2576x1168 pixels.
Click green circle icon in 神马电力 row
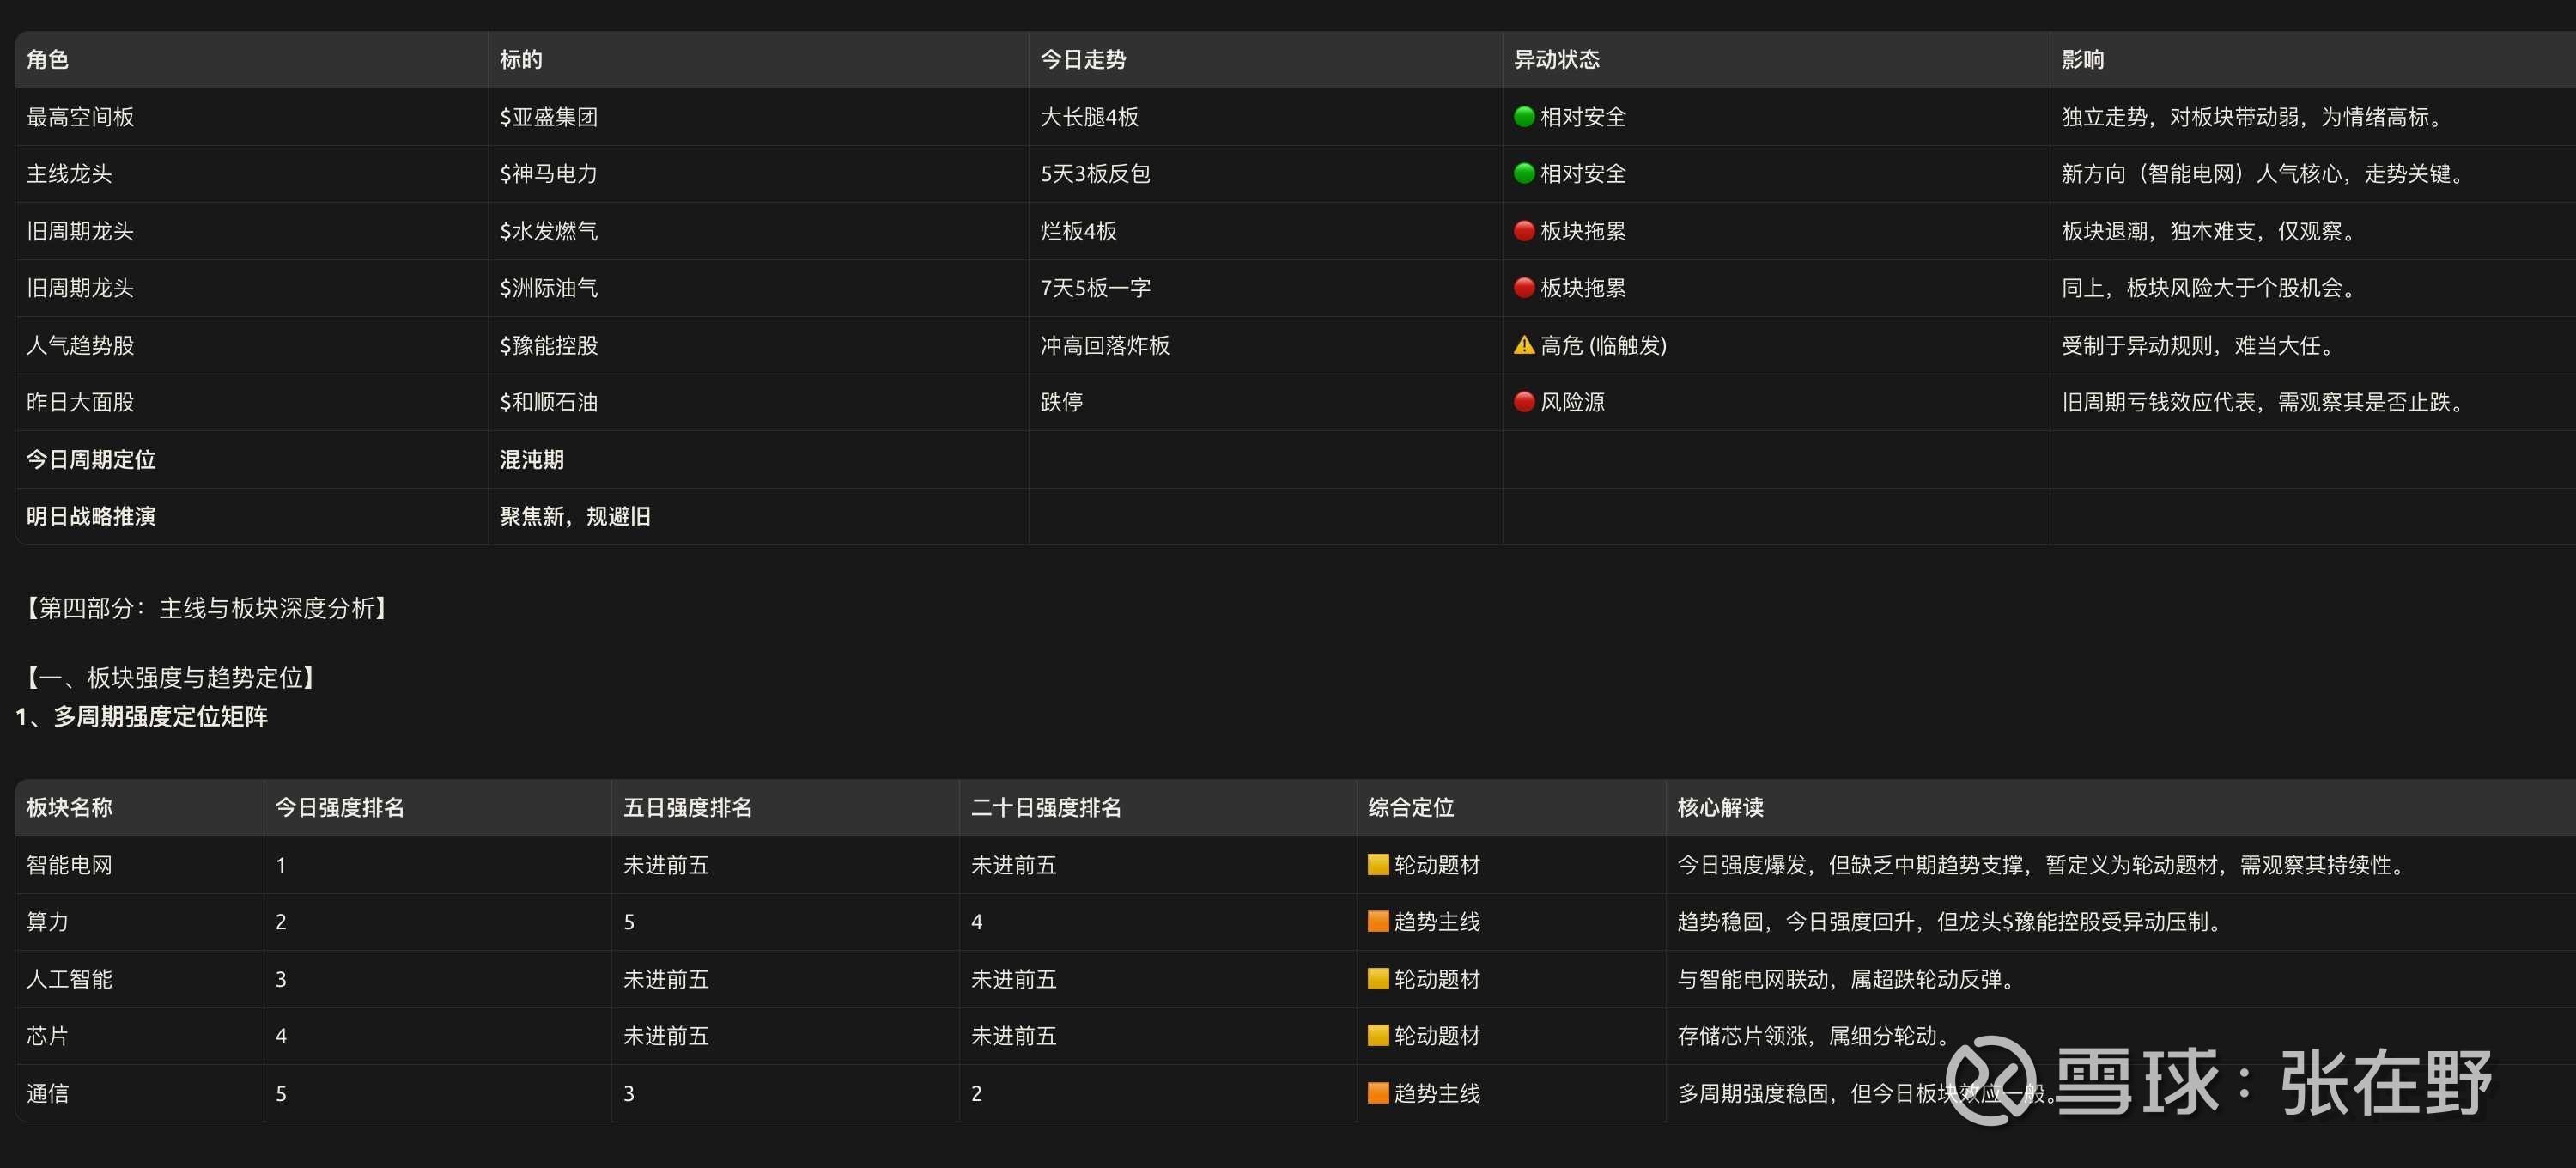click(1524, 174)
